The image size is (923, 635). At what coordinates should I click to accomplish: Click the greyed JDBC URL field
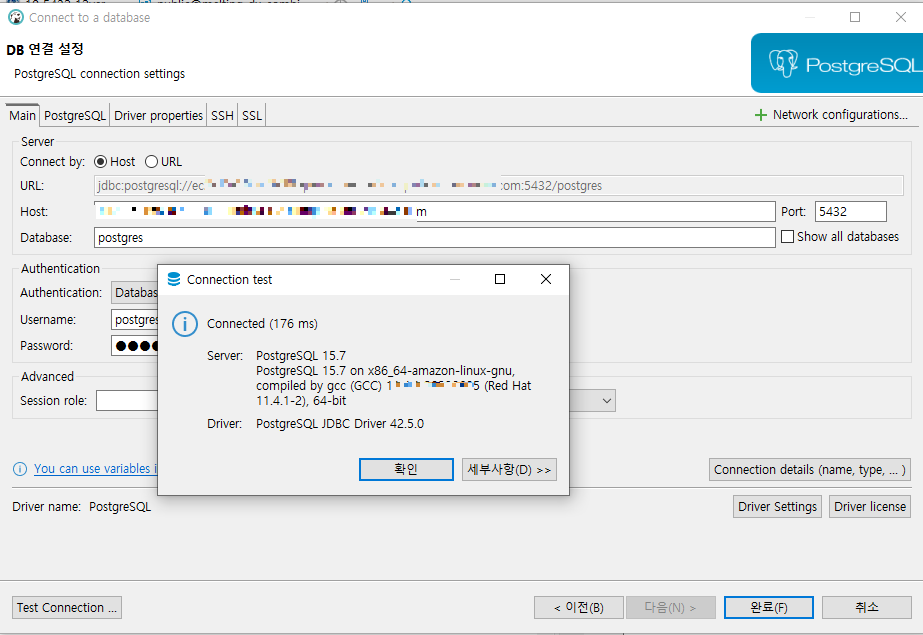[x=499, y=186]
